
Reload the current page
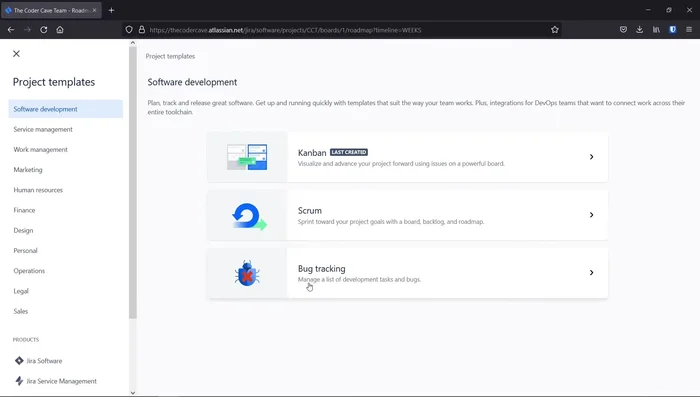point(44,29)
